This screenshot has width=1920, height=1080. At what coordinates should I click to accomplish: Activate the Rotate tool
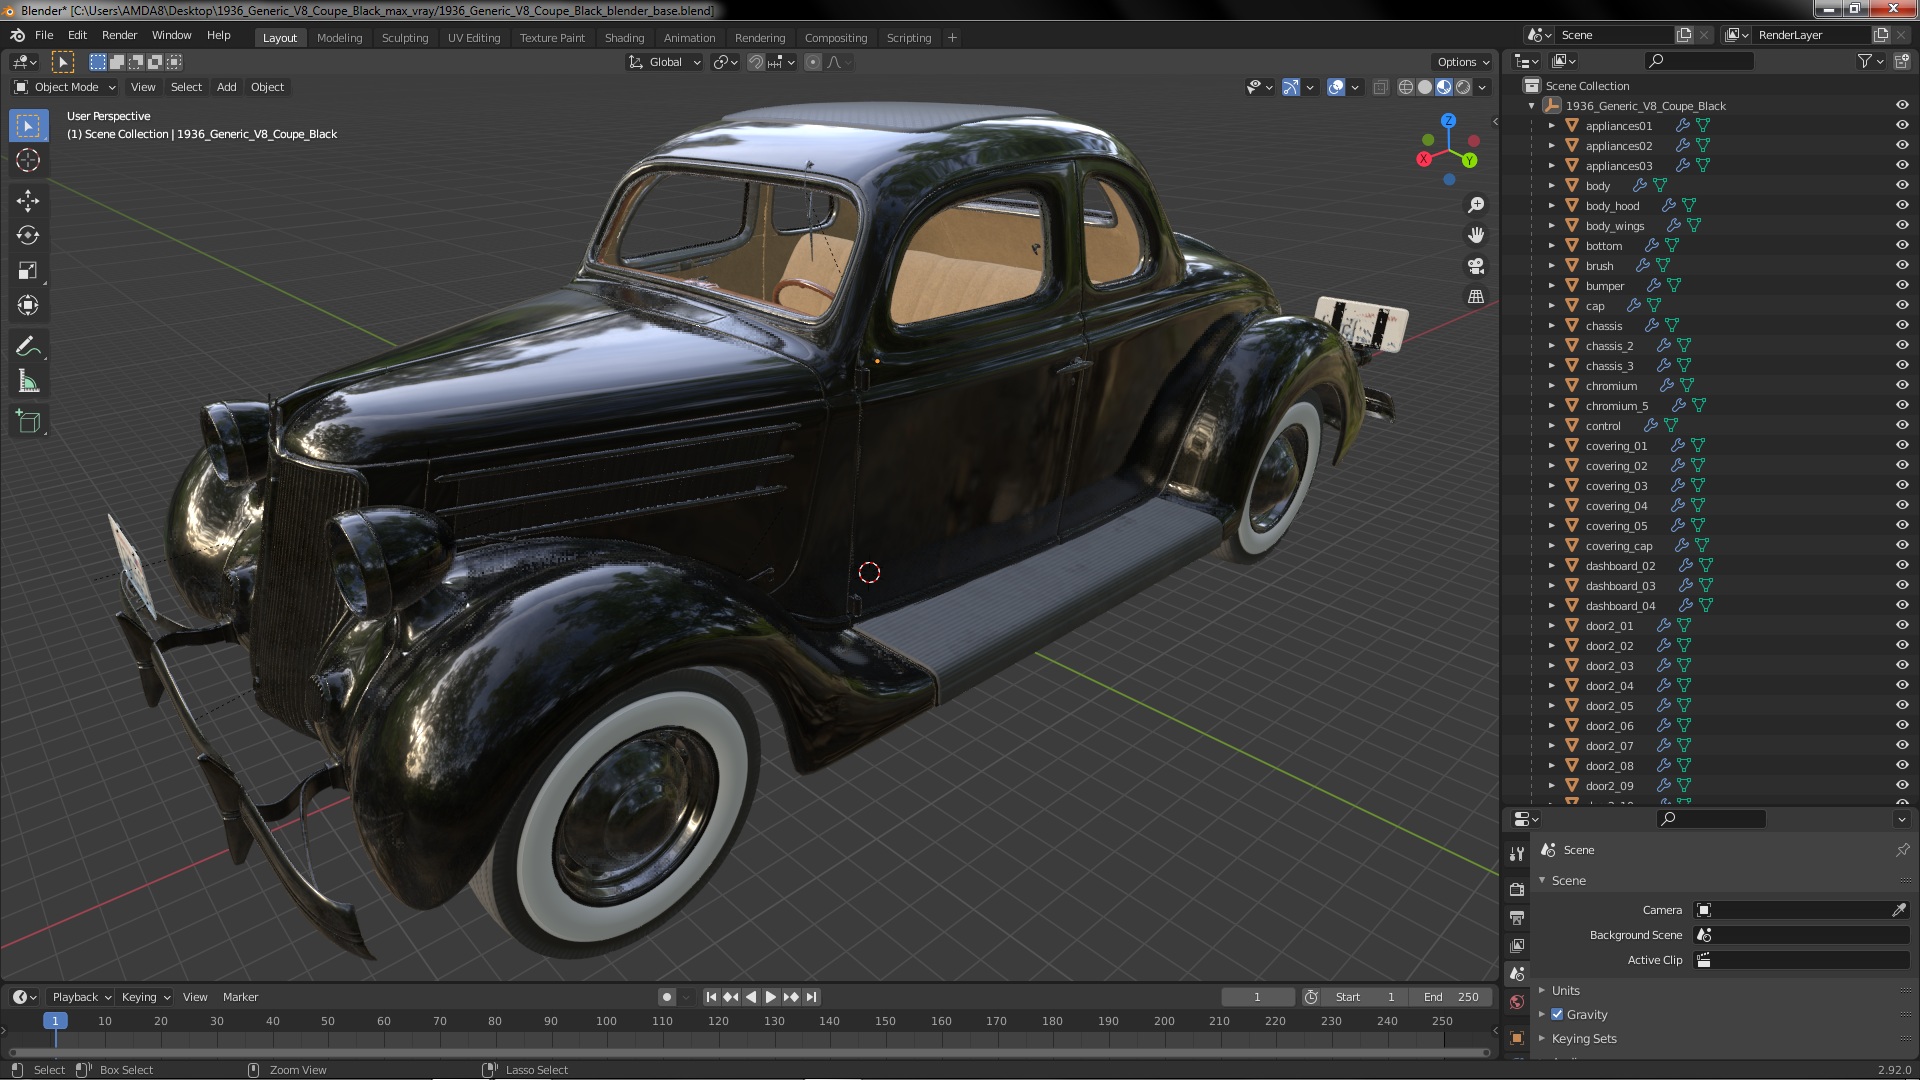28,236
